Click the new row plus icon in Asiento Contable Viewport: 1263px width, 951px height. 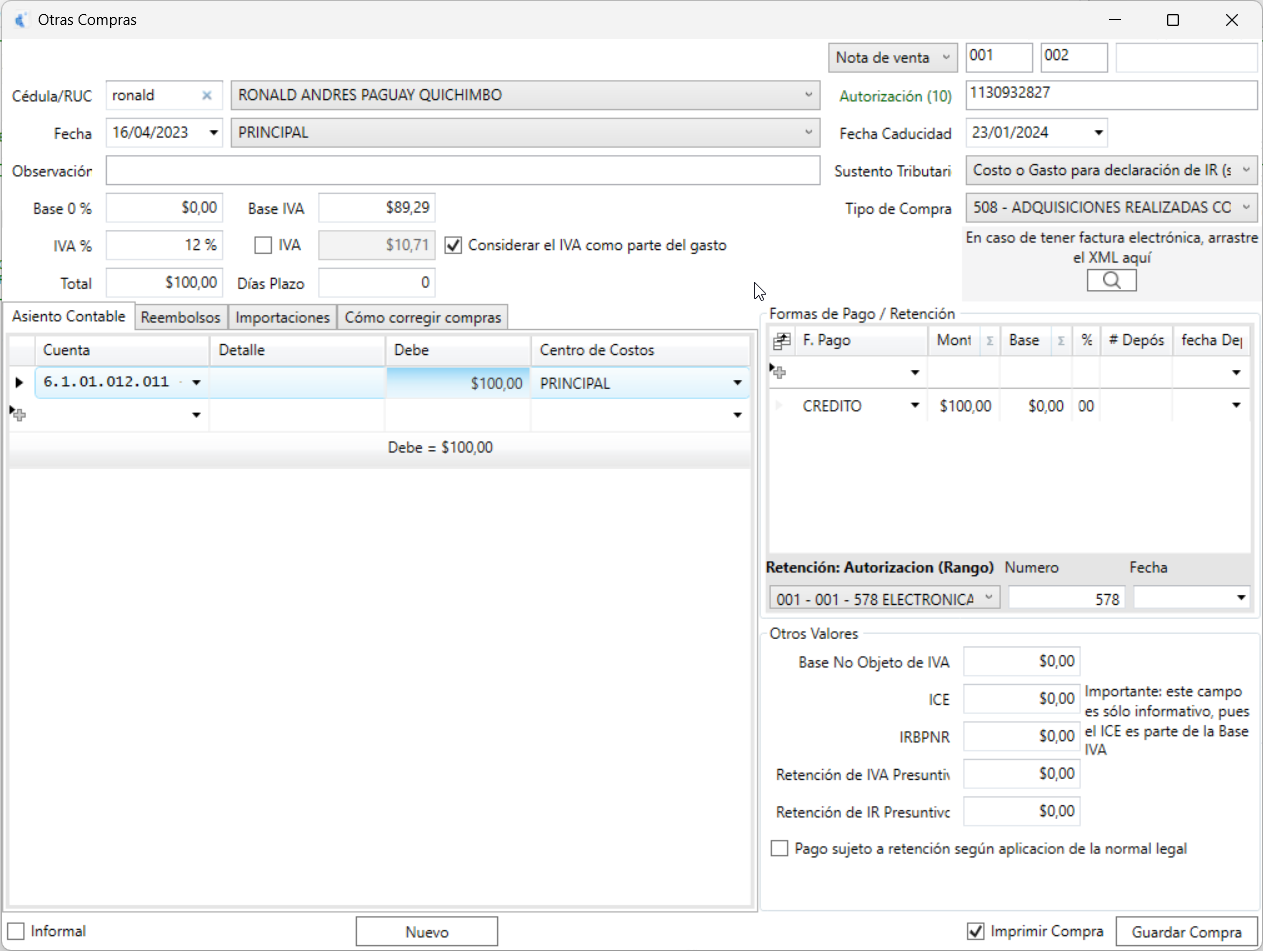tap(18, 413)
